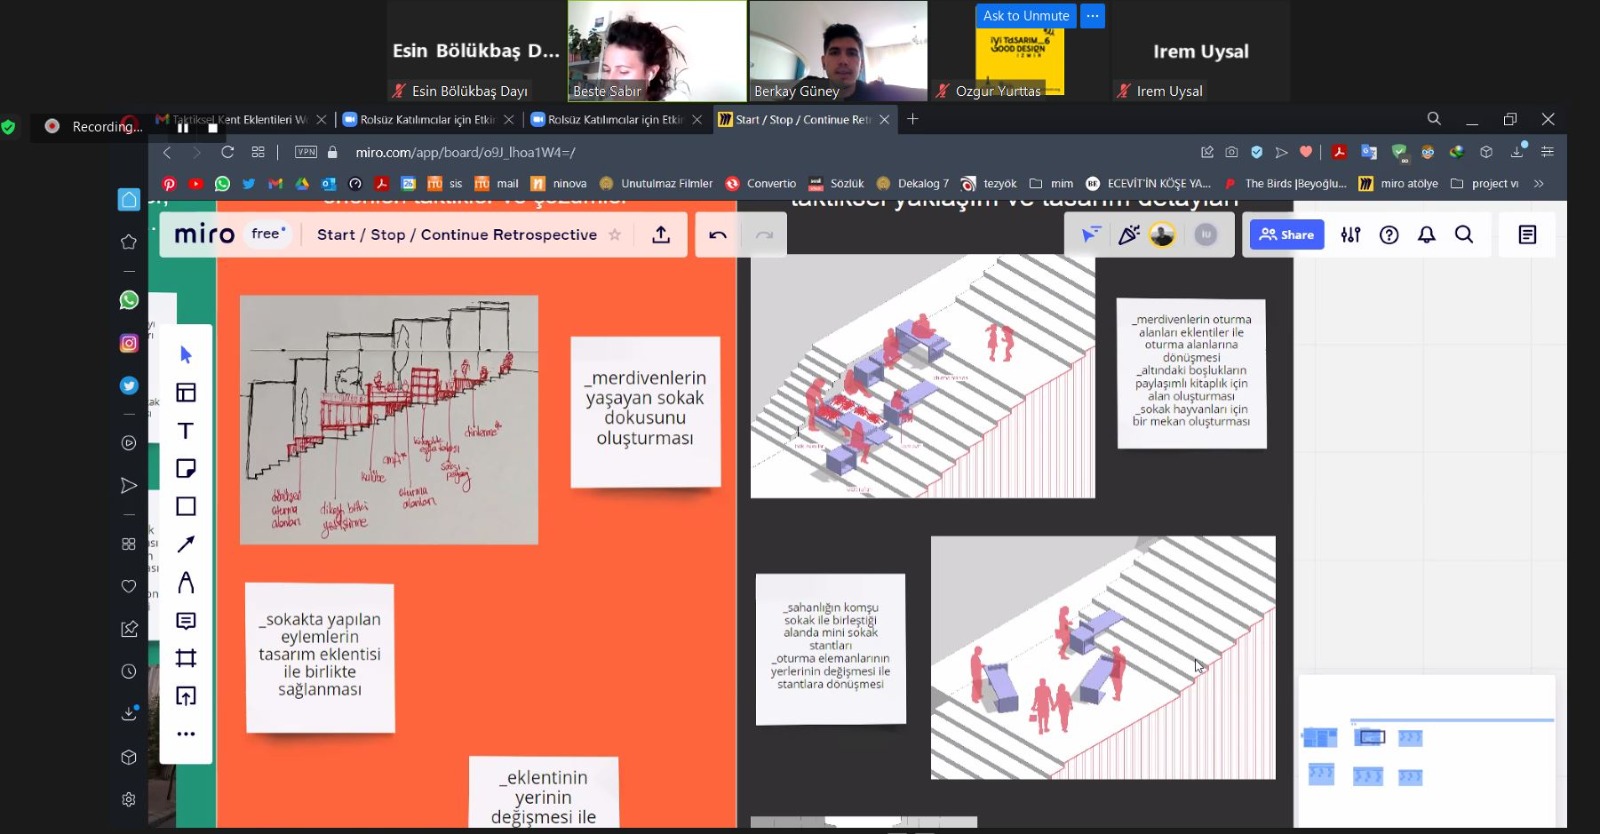Select the Sticky note tool
1600x834 pixels.
pyautogui.click(x=186, y=469)
